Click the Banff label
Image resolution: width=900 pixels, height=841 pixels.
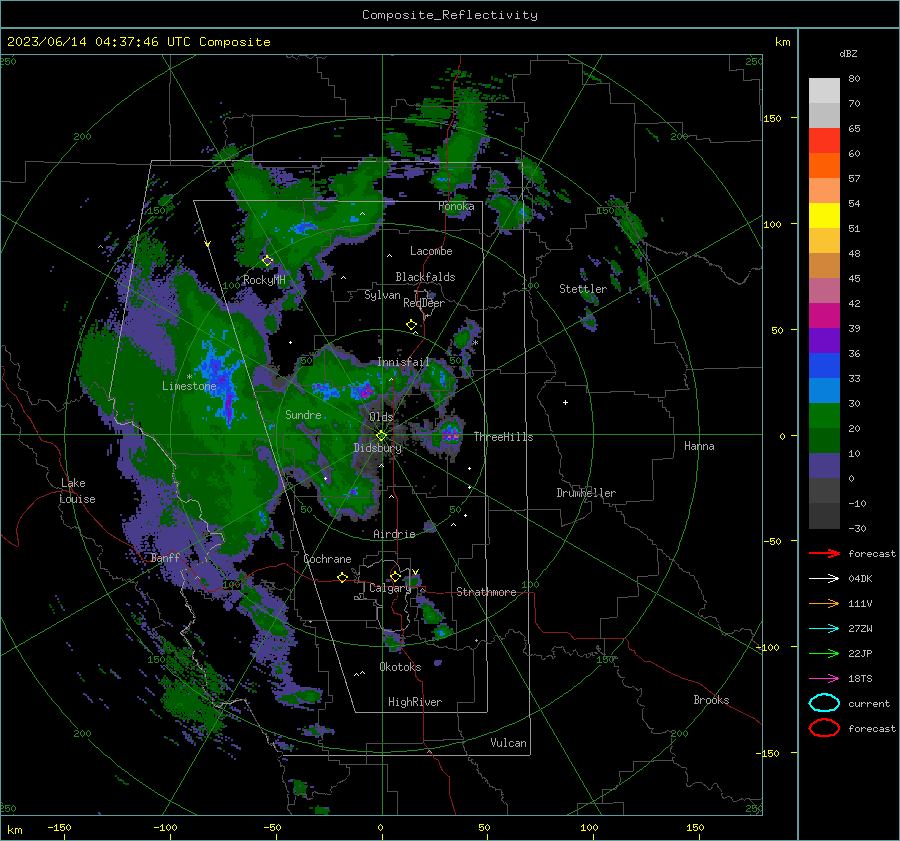click(165, 557)
